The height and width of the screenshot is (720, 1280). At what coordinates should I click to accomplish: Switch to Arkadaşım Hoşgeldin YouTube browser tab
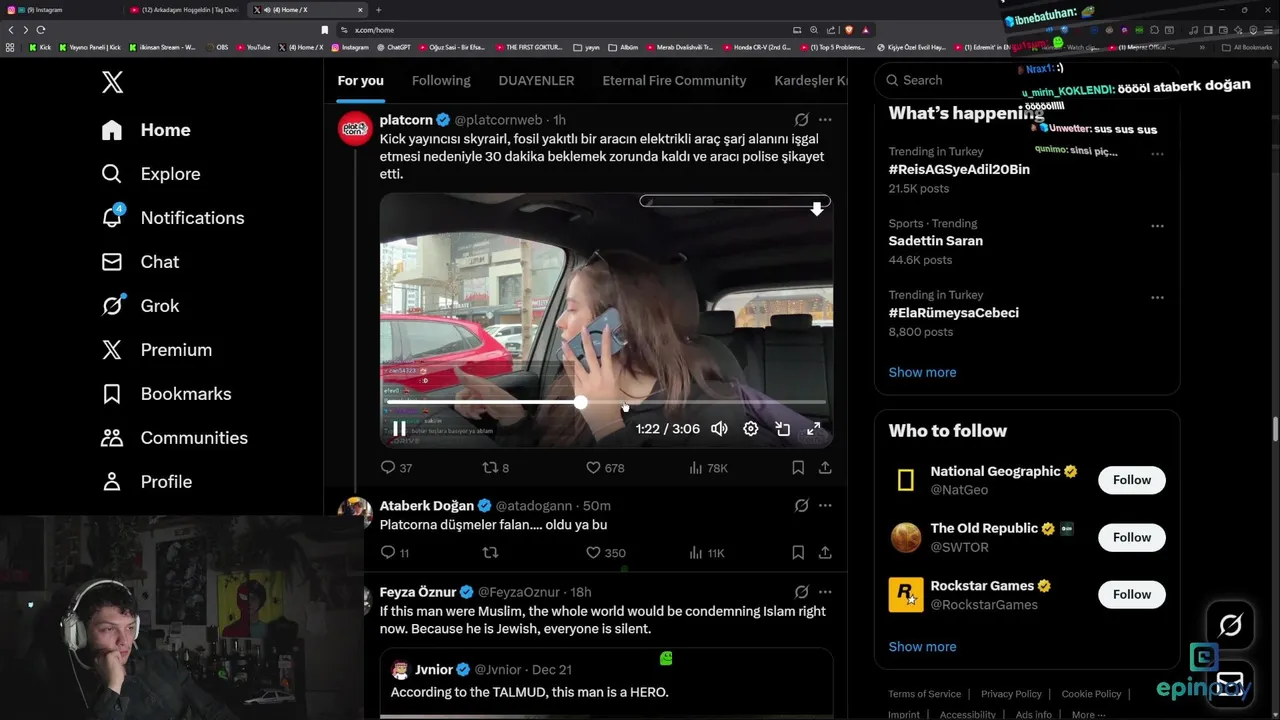coord(185,10)
